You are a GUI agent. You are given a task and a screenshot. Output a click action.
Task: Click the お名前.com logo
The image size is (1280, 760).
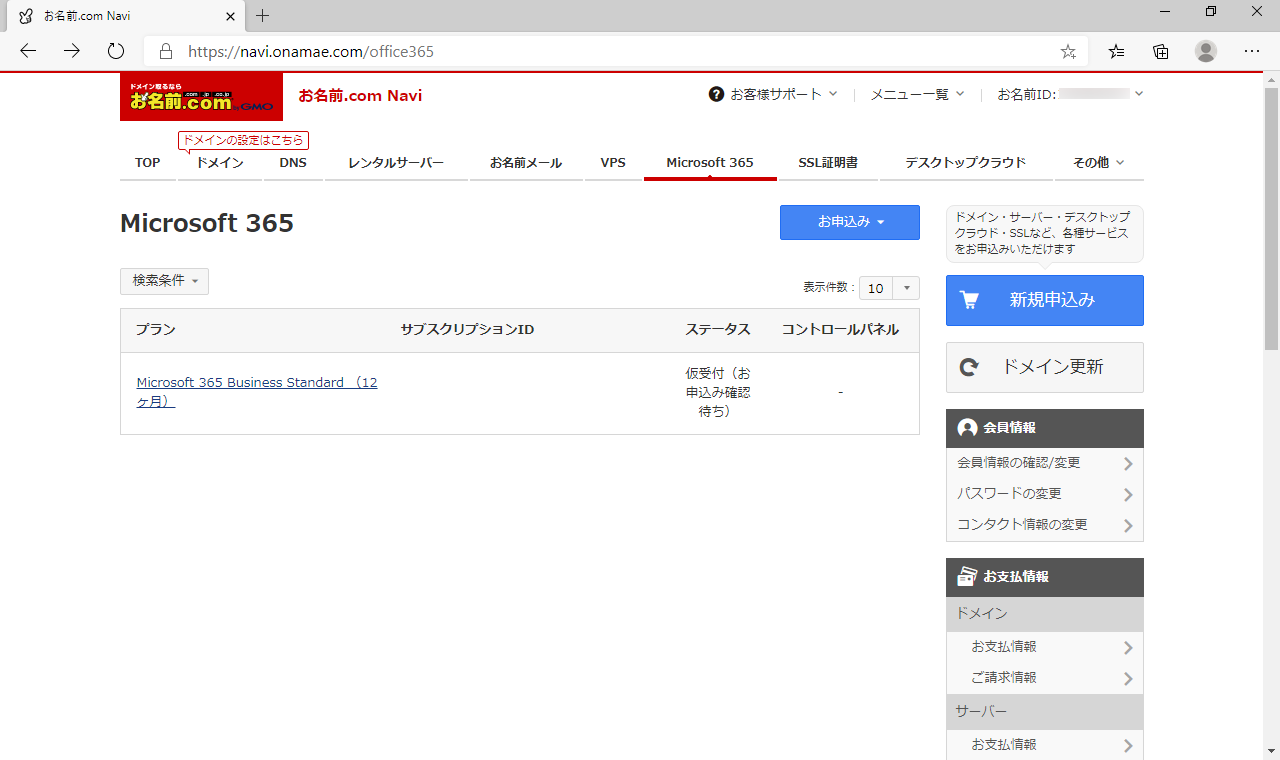click(x=201, y=97)
